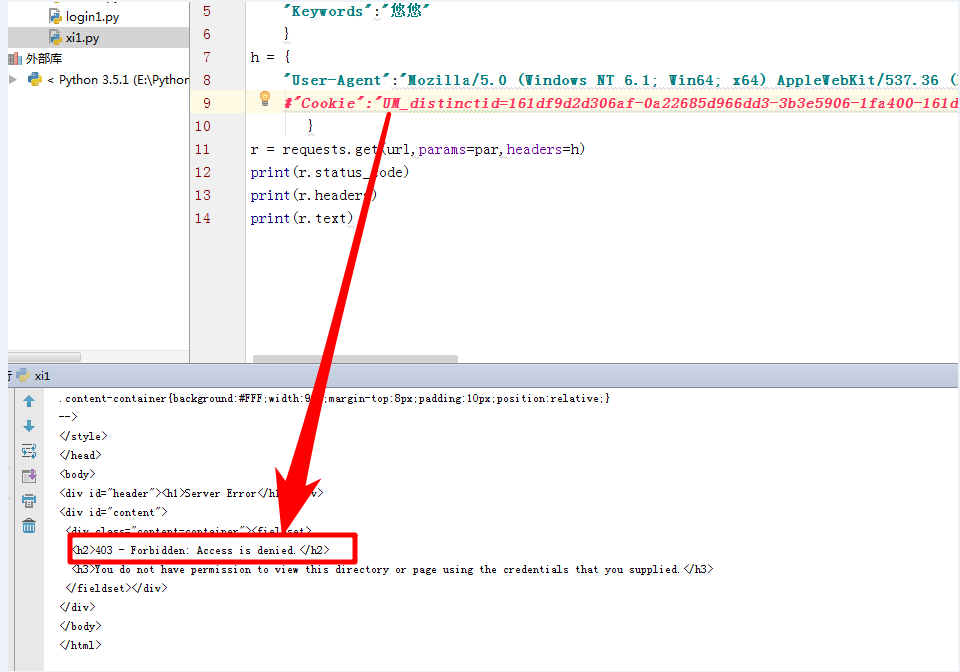
Task: Click the '</style>' line in console output
Action: click(83, 436)
